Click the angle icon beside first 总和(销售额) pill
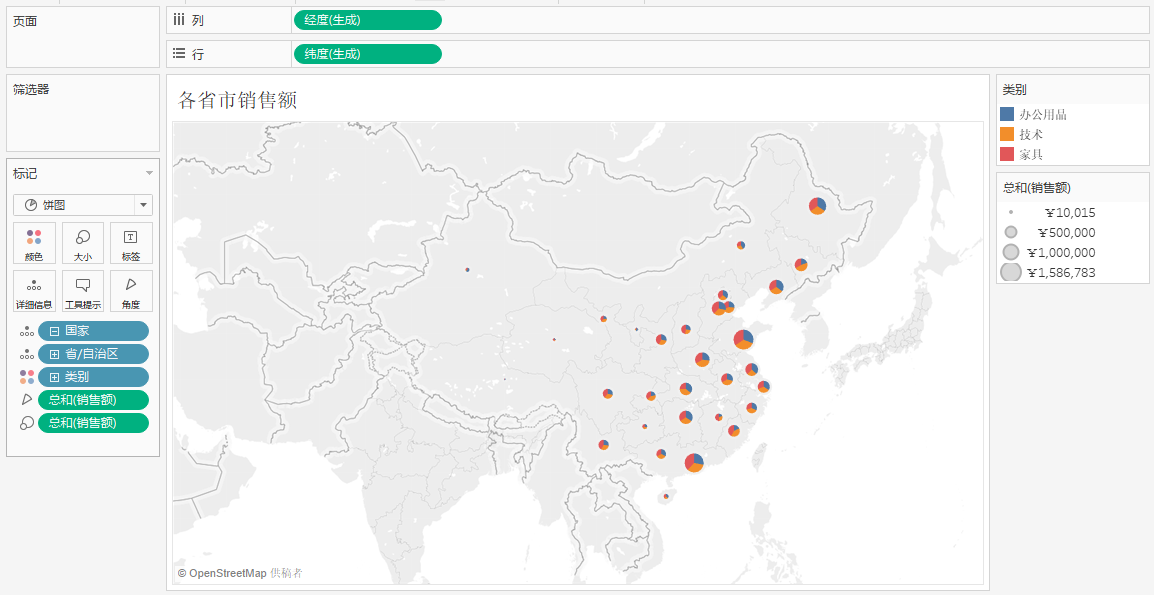Screen dimensions: 1154x595 (x=27, y=400)
